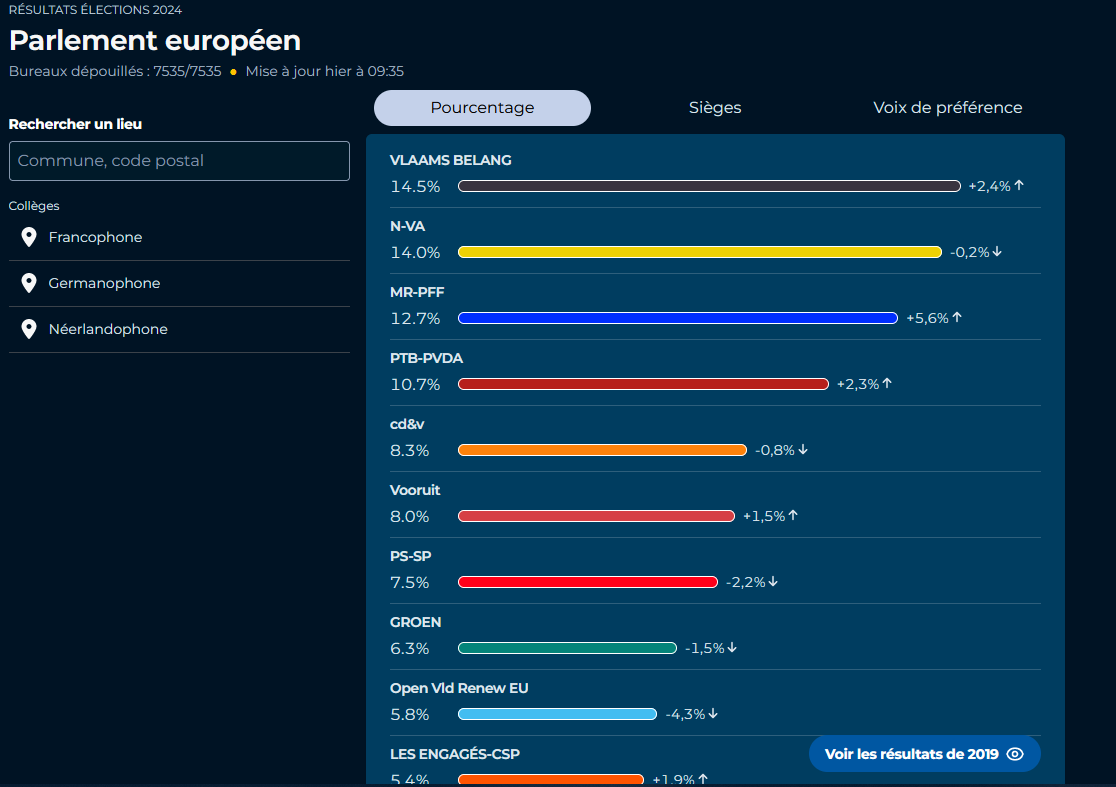Click the Néerlandophone location pin icon
The image size is (1116, 787).
(28, 329)
